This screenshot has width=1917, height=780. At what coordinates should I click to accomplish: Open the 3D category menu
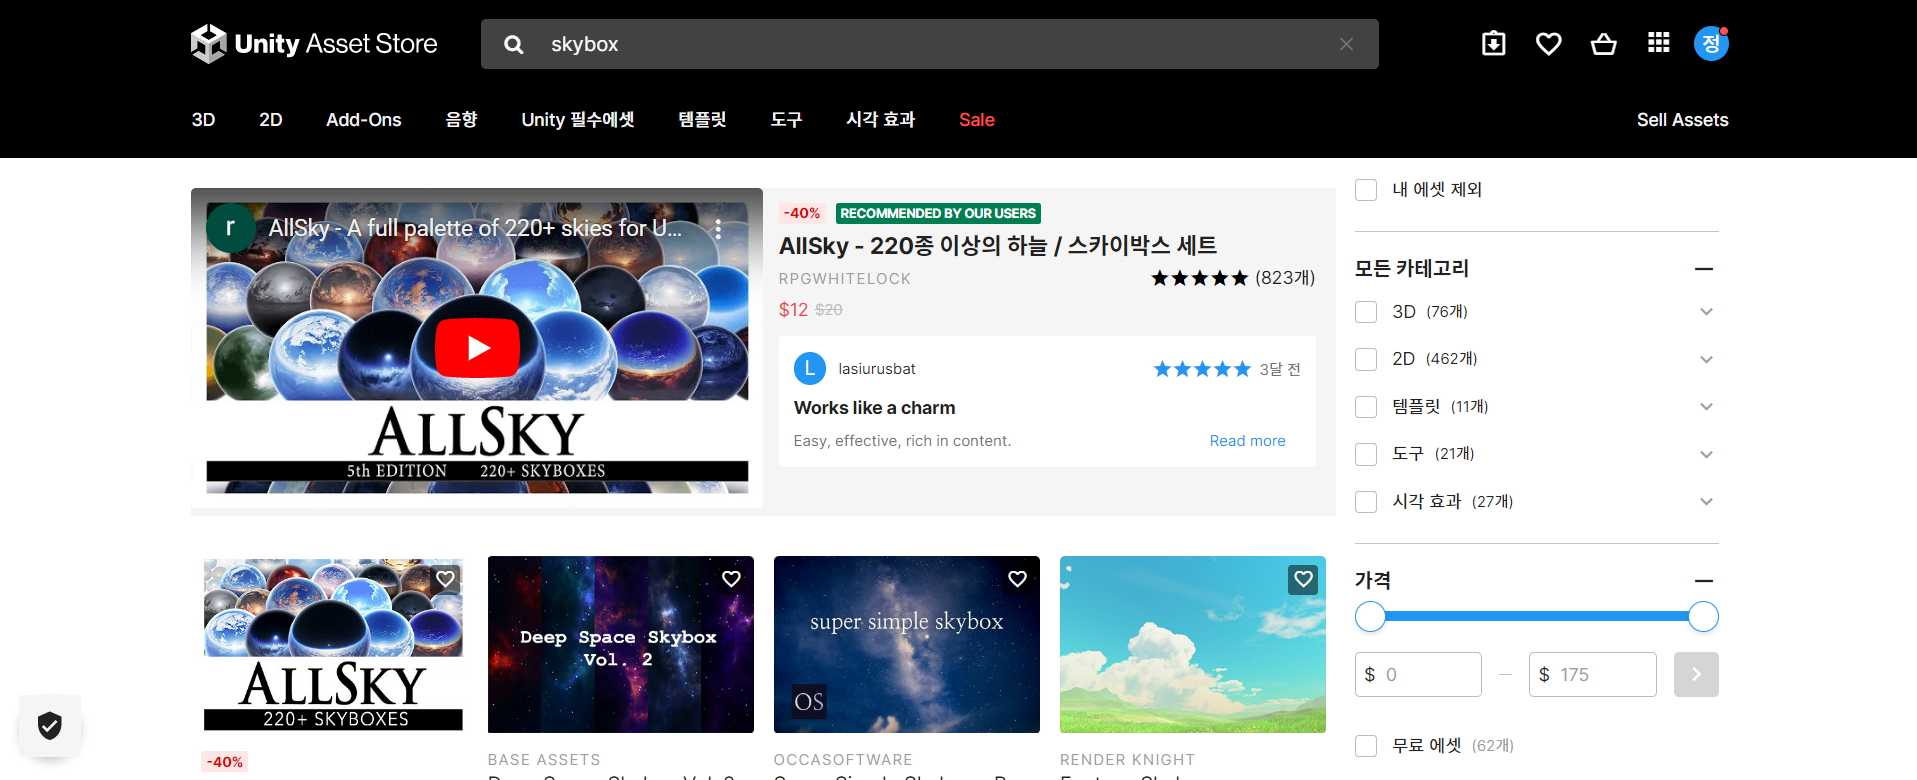click(204, 120)
